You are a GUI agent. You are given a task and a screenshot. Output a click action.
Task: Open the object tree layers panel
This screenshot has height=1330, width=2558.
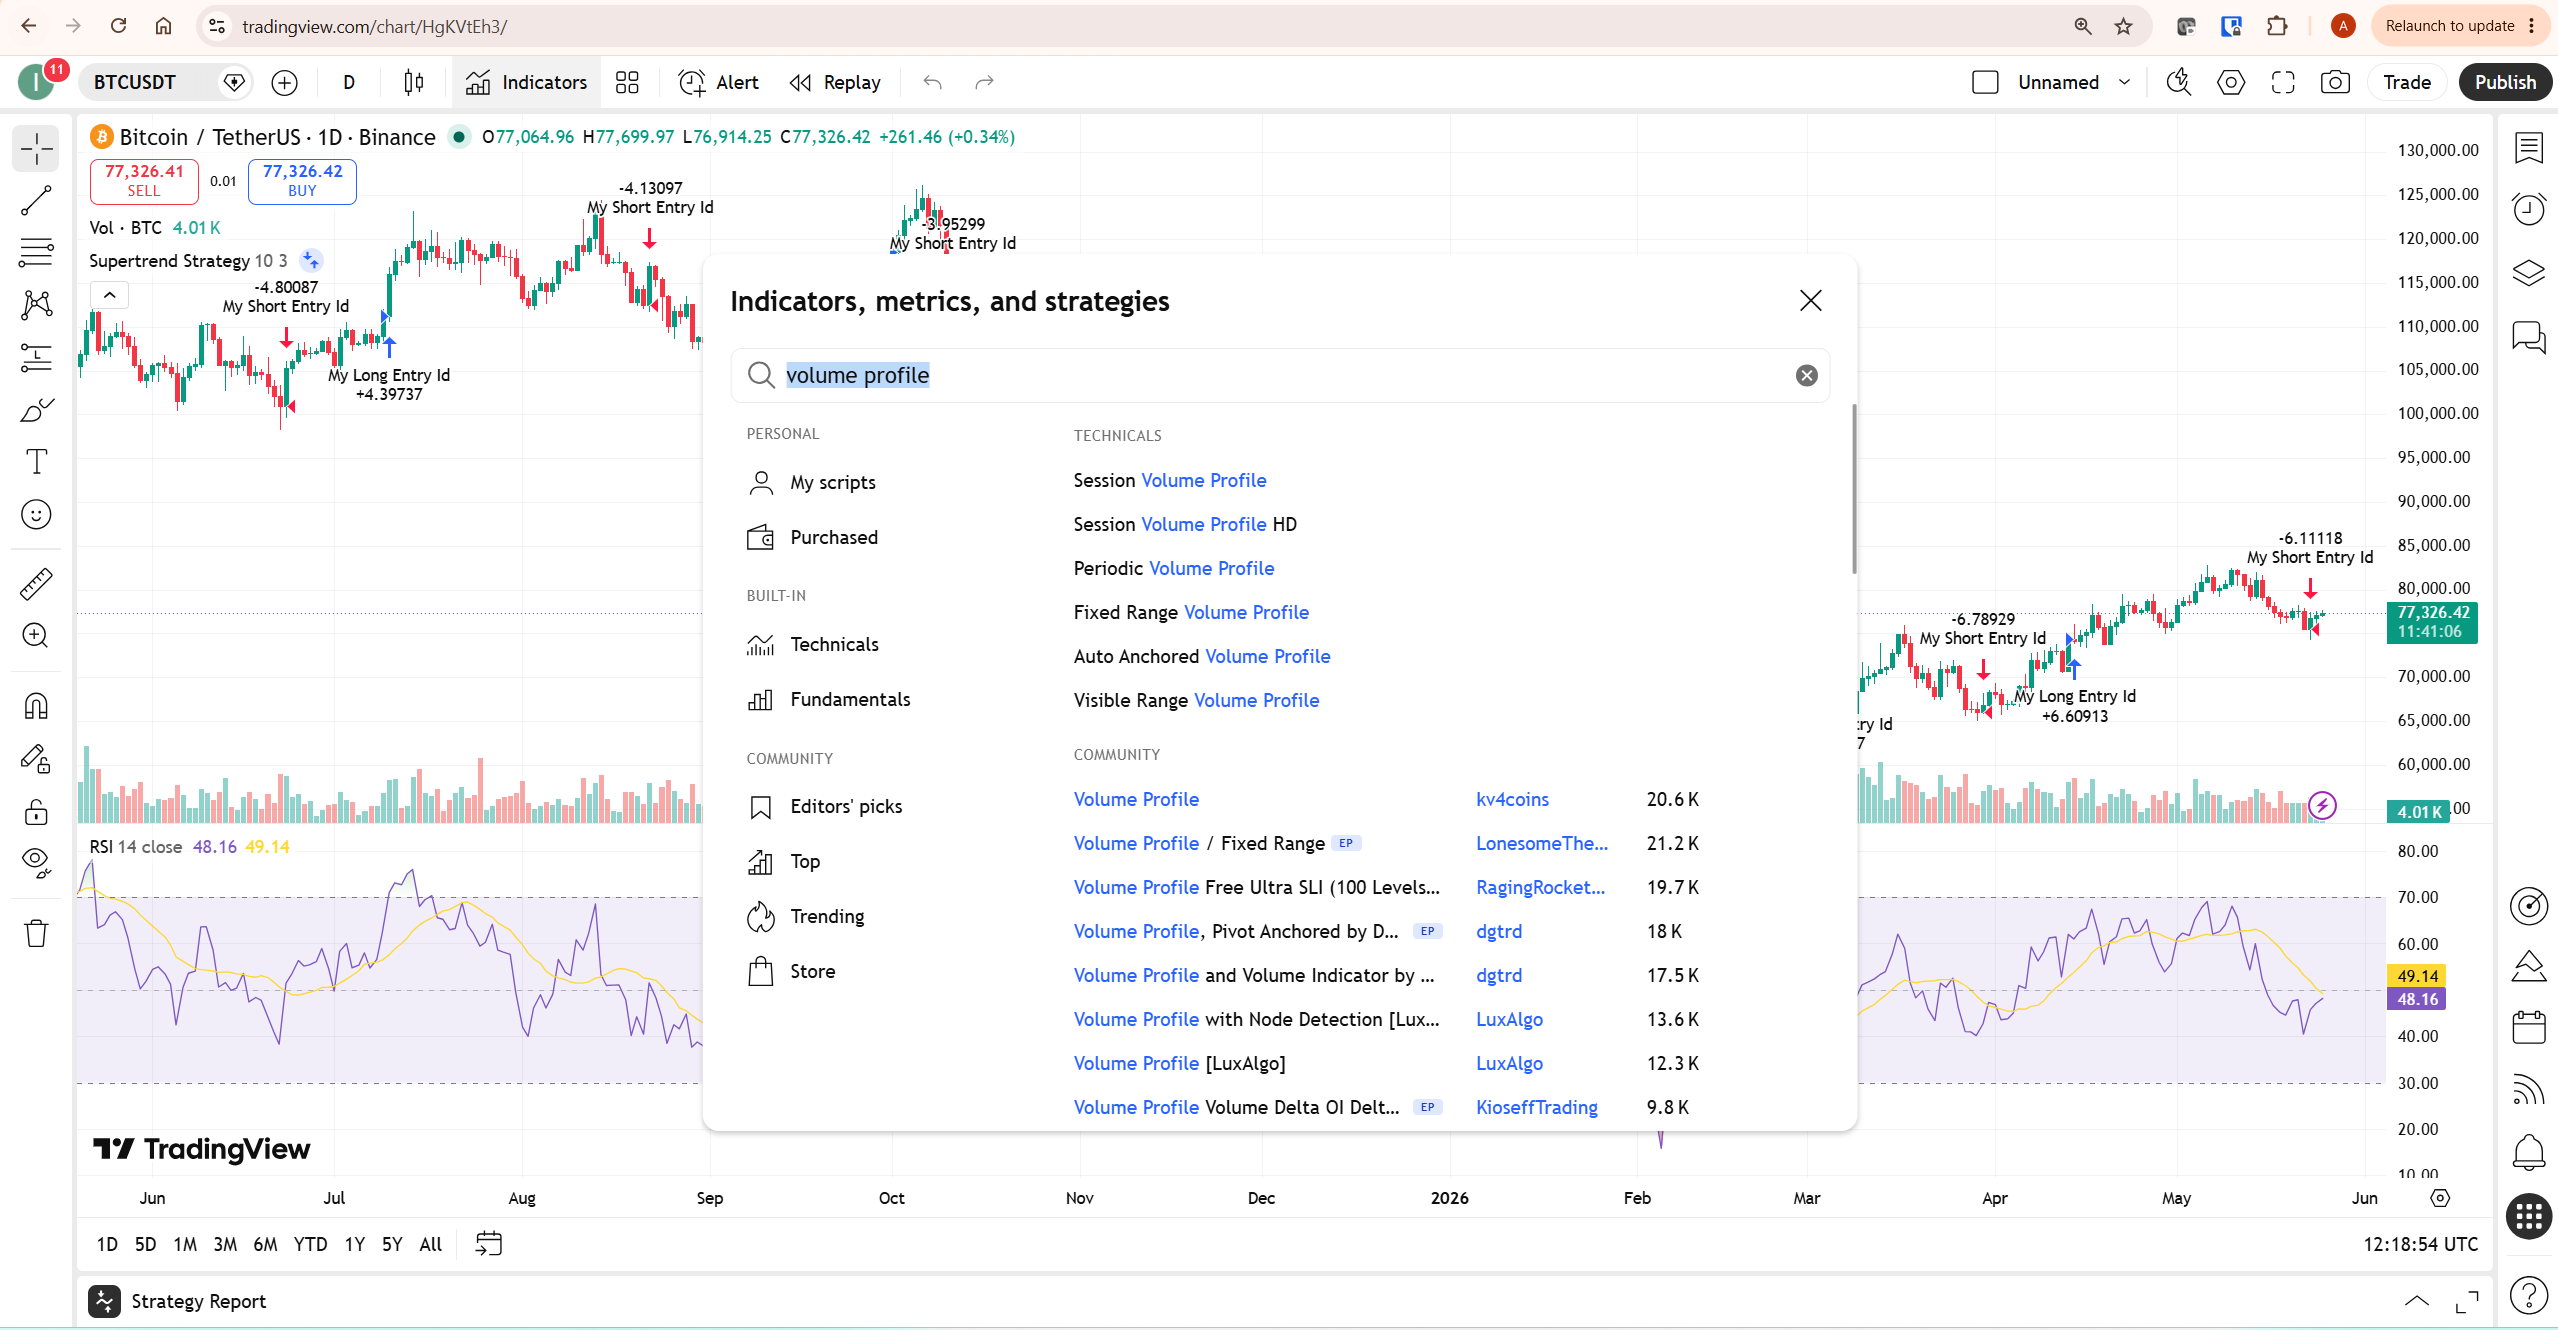point(2528,273)
